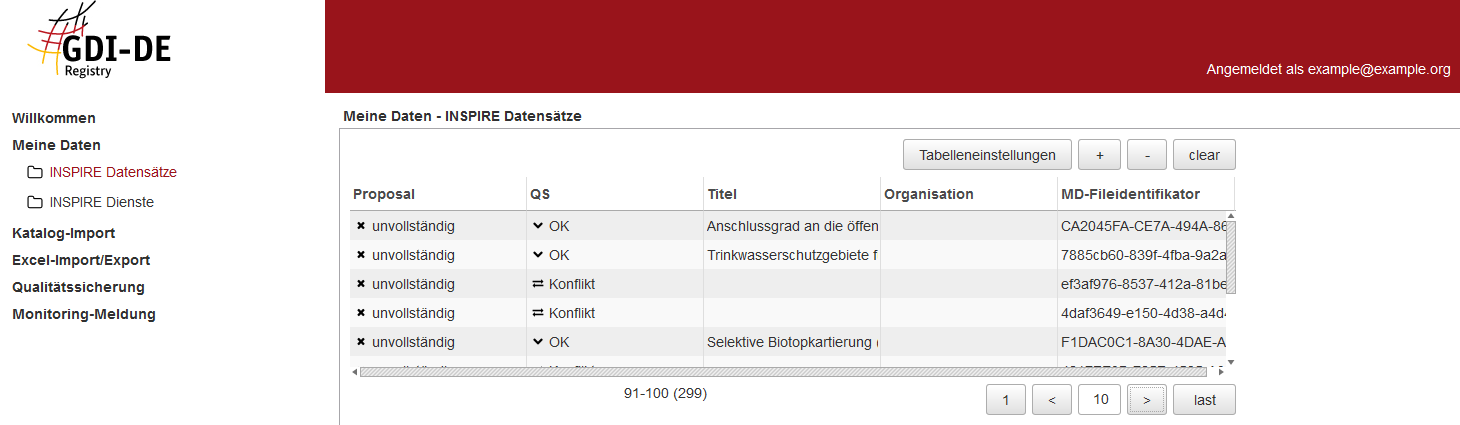1460x425 pixels.
Task: Open Katalog-Import in the sidebar
Action: click(x=63, y=233)
